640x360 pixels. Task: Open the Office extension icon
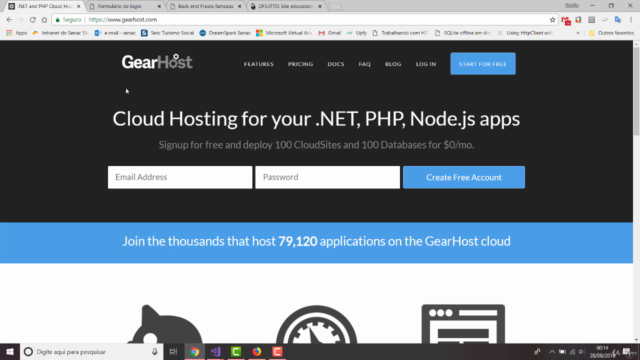578,20
